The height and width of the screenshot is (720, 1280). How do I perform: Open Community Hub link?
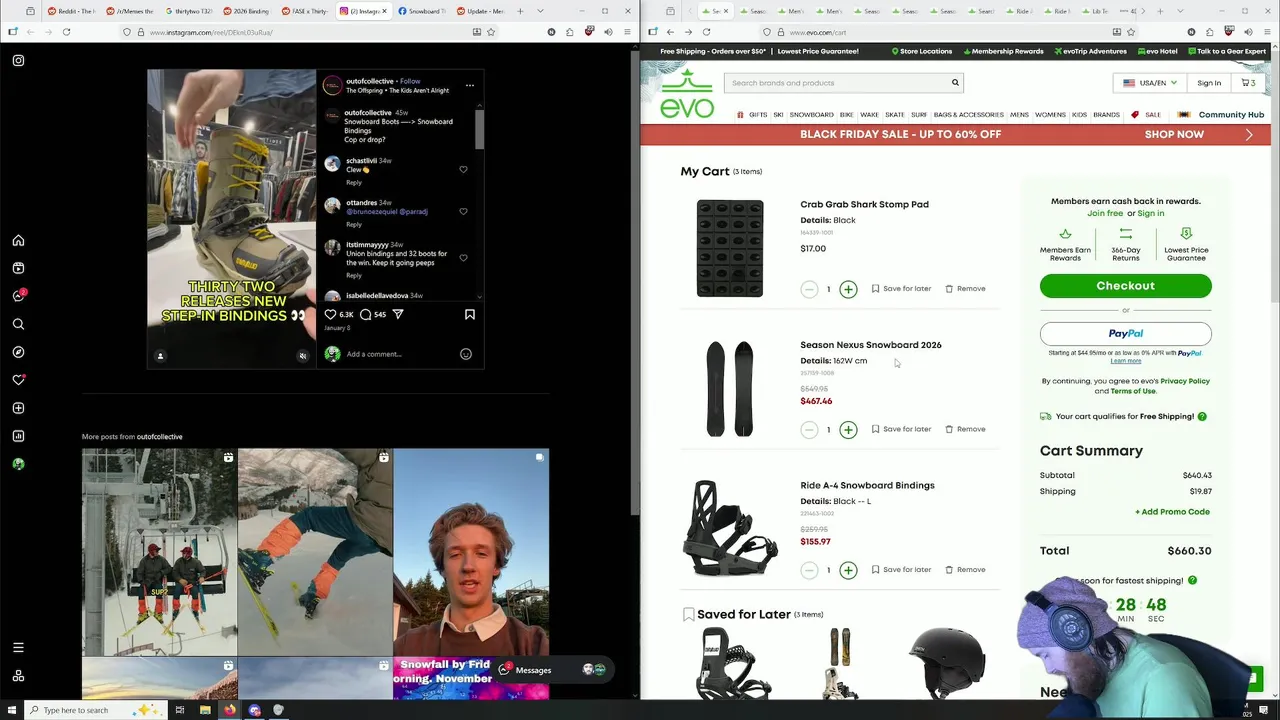pos(1231,115)
